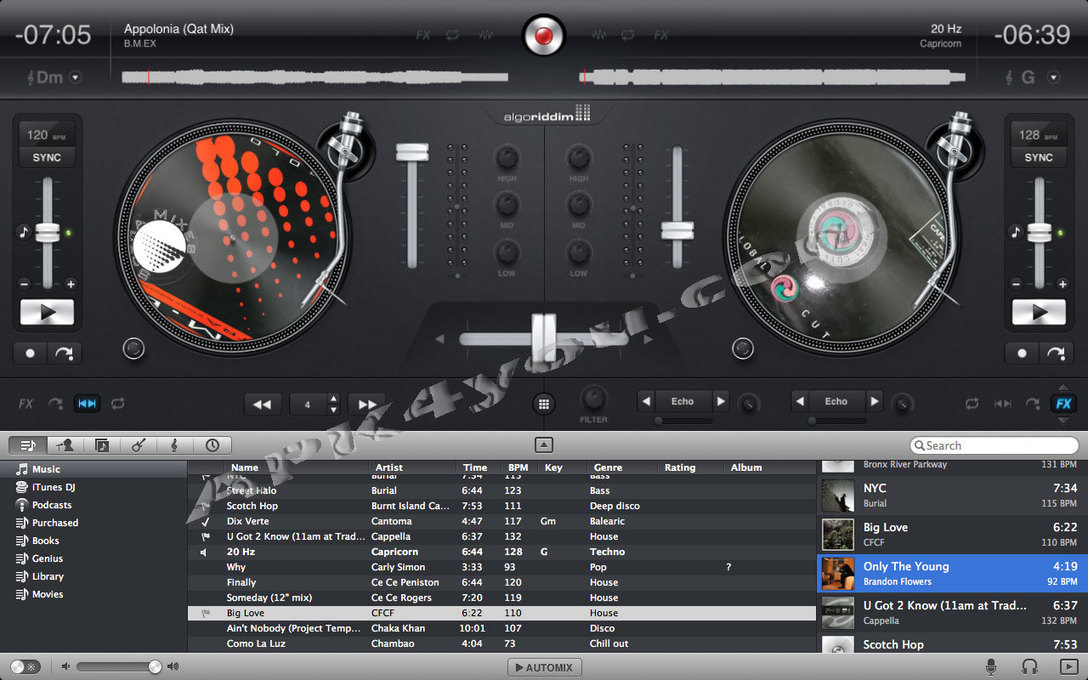Image resolution: width=1088 pixels, height=680 pixels.
Task: Switch to the Genres guitar tab
Action: point(138,445)
